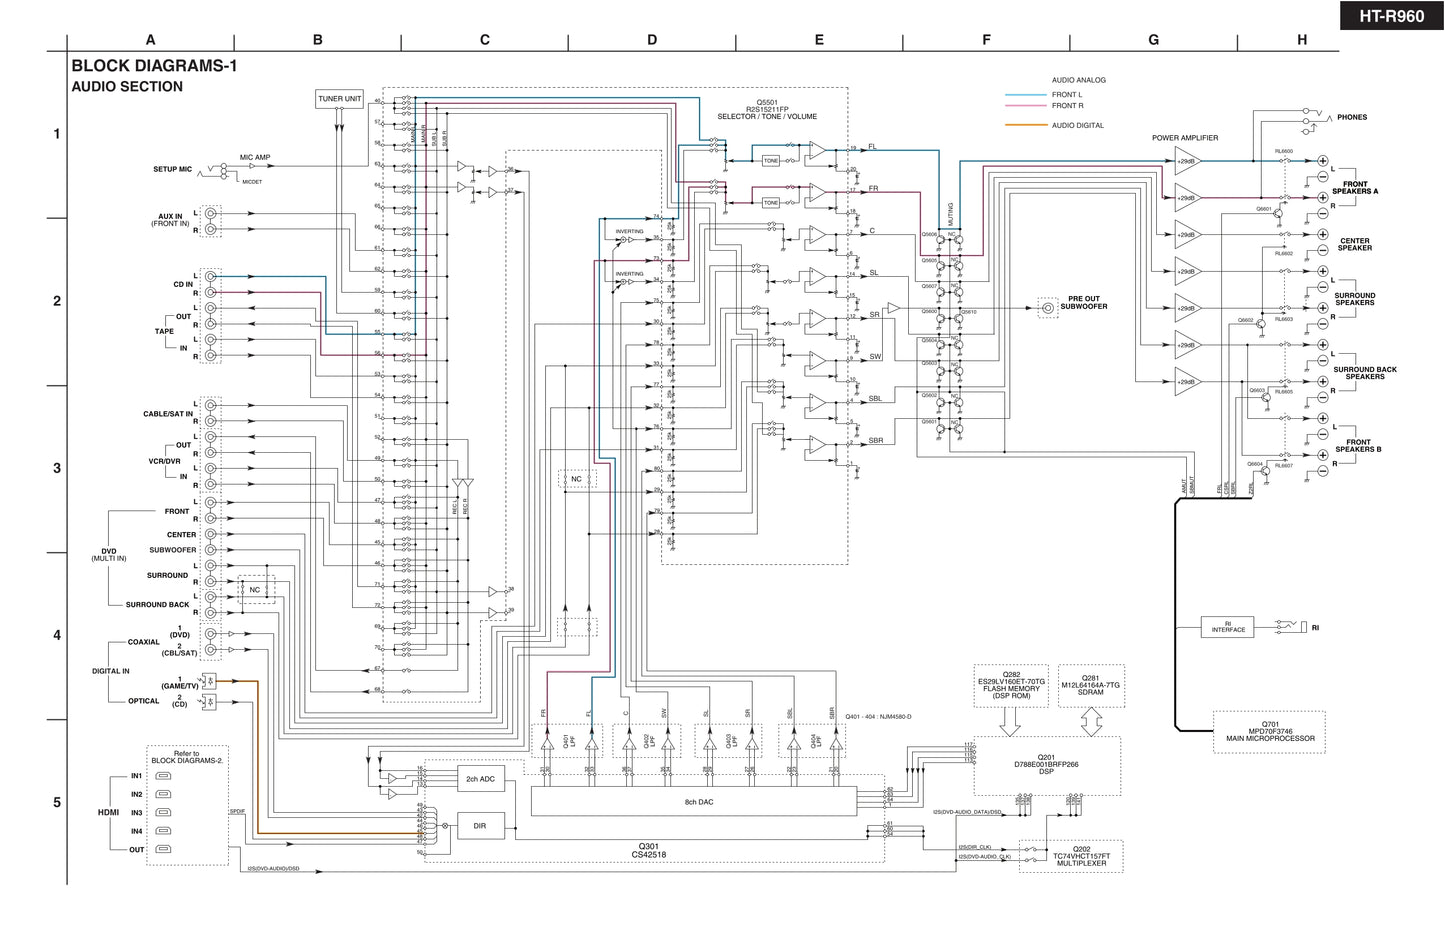Select the DIR block

pyautogui.click(x=480, y=826)
